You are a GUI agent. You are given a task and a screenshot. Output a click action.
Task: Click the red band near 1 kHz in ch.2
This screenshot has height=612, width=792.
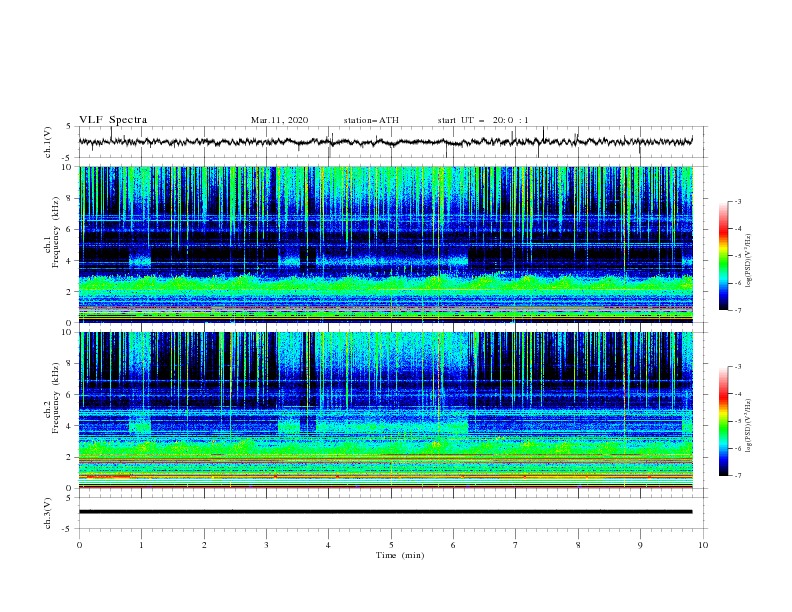point(108,477)
